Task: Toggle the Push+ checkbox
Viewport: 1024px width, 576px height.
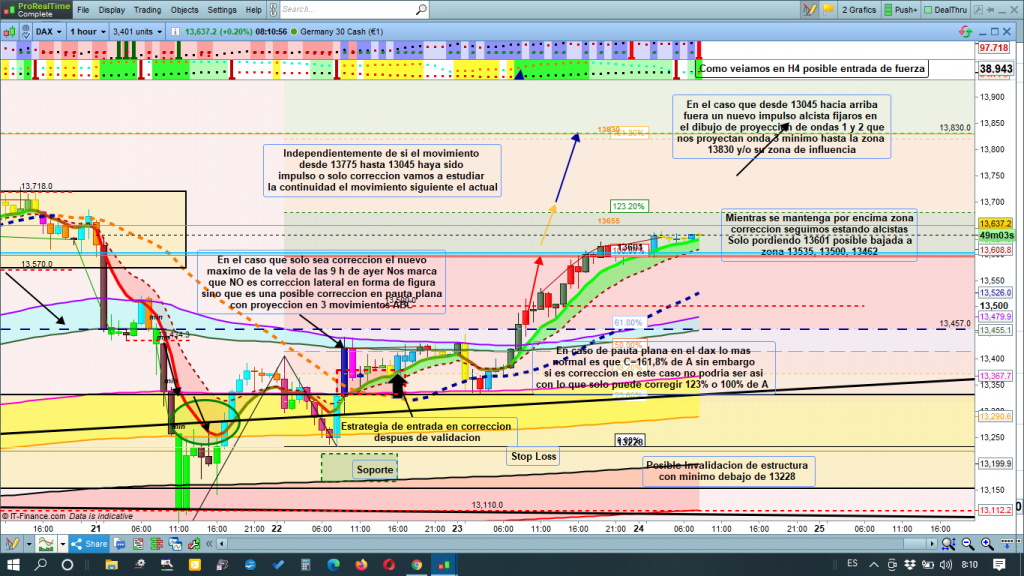Action: pos(887,9)
